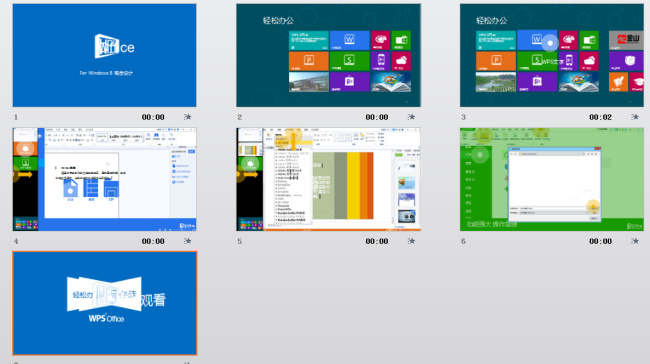Screen dimensions: 650x364
Task: Select slide 5 thumbnail with orange stripes
Action: (328, 179)
